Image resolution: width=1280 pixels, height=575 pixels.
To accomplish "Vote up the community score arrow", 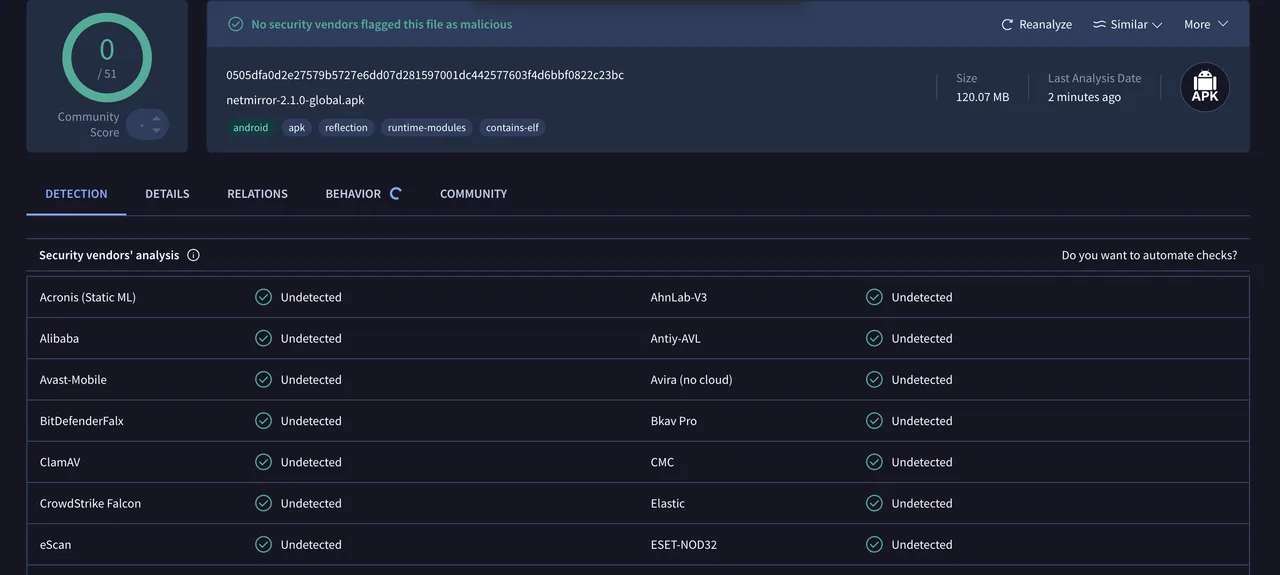I will [156, 118].
